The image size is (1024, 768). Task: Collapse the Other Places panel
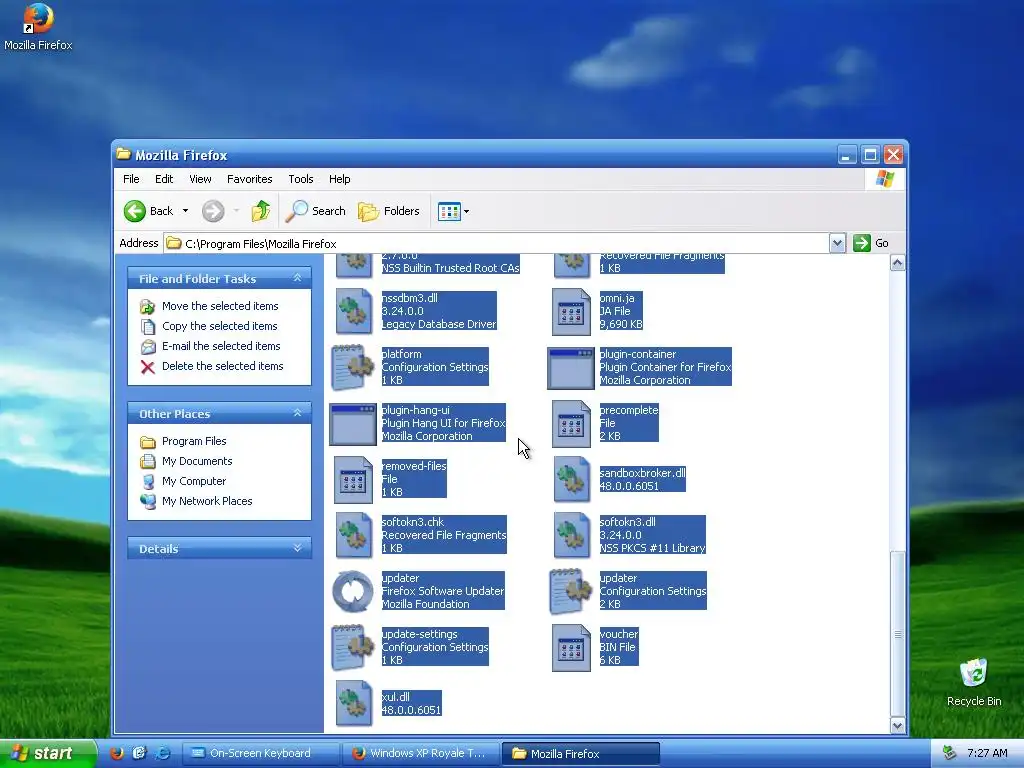tap(298, 413)
